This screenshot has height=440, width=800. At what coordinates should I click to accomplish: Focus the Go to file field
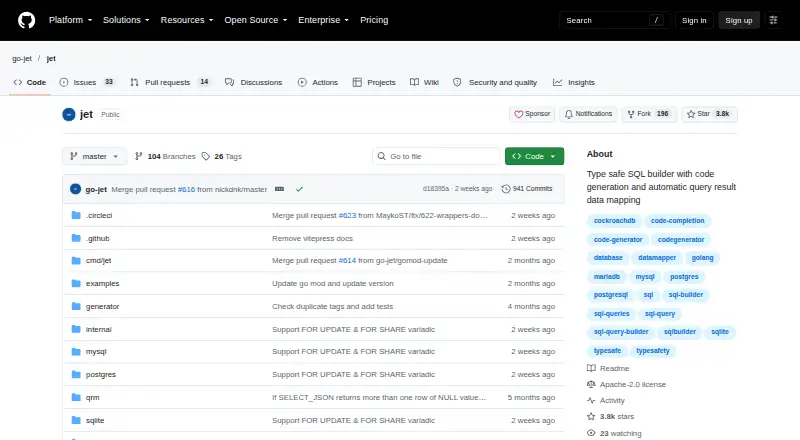coord(436,156)
